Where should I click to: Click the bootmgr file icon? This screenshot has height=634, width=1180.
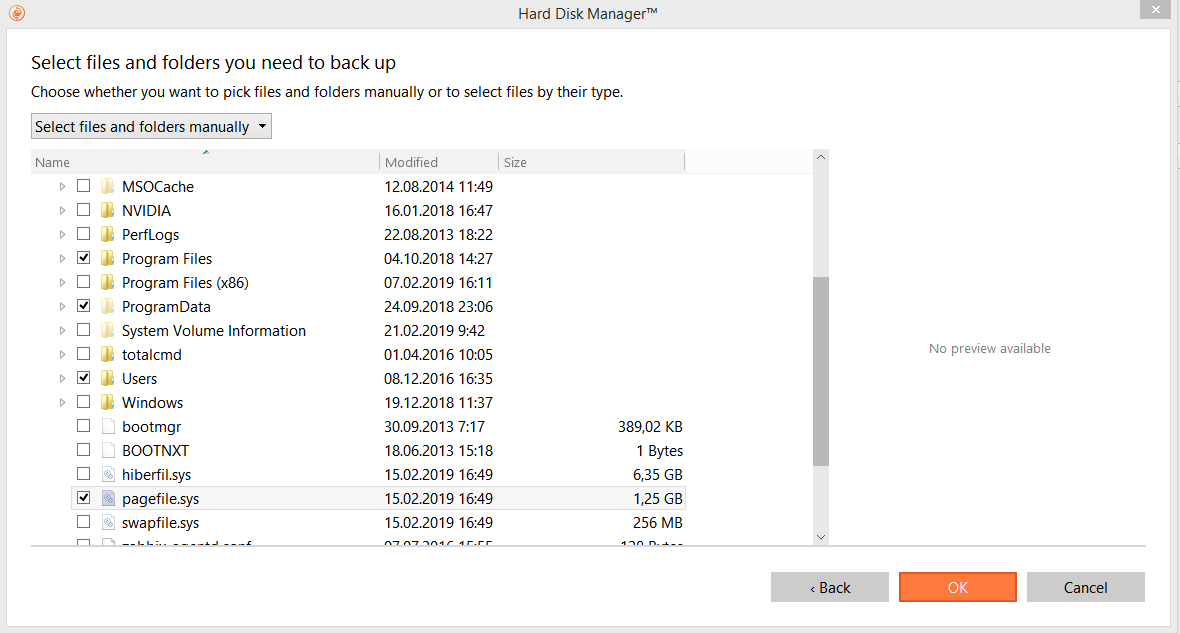[108, 427]
